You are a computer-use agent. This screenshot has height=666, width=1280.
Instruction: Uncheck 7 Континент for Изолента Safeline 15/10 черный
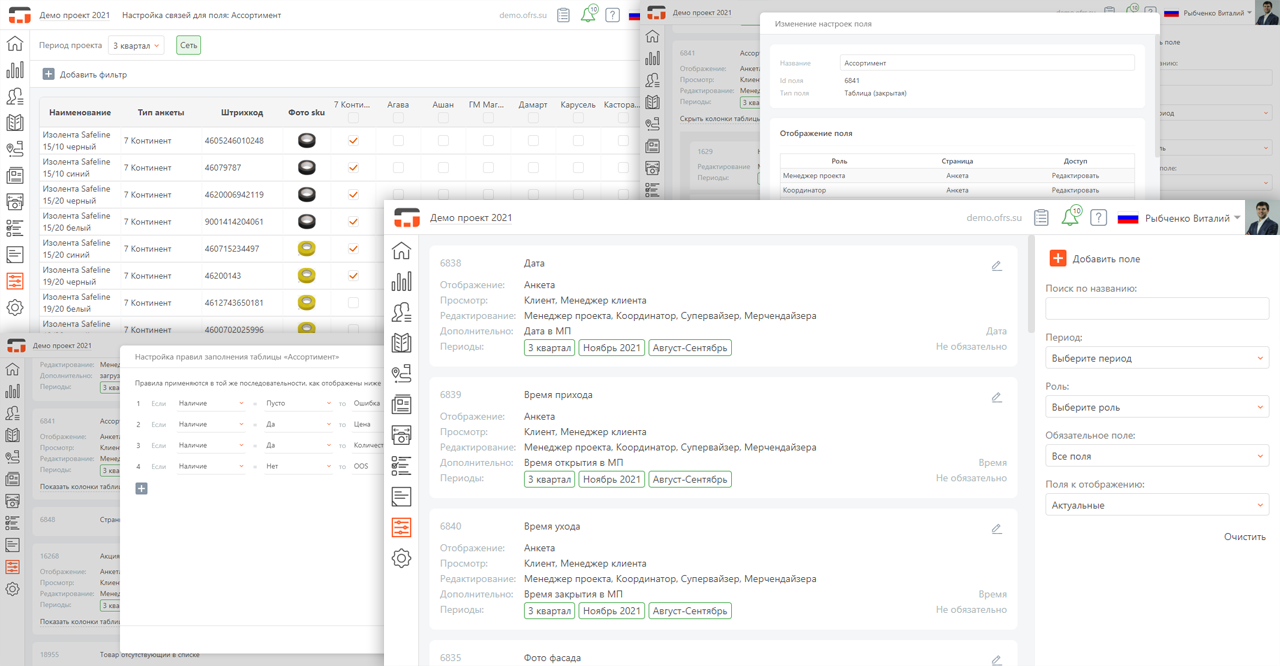point(353,141)
